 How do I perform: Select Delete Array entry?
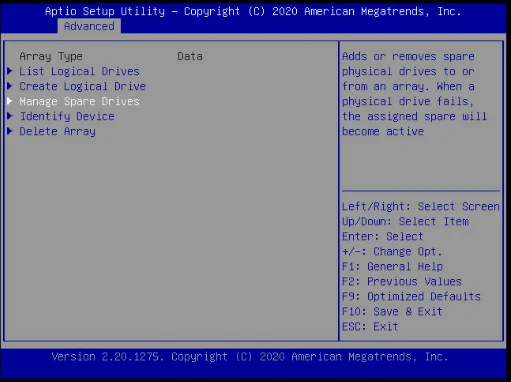(57, 131)
